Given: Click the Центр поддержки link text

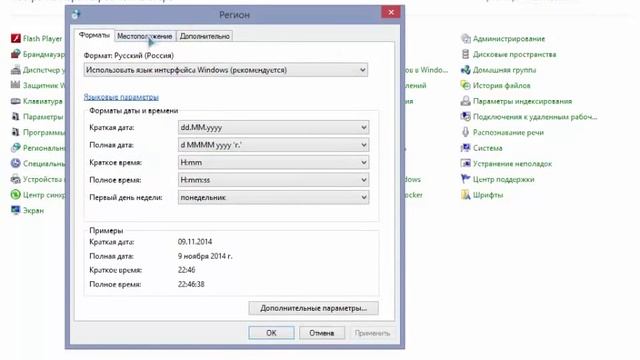Looking at the screenshot, I should click(504, 180).
